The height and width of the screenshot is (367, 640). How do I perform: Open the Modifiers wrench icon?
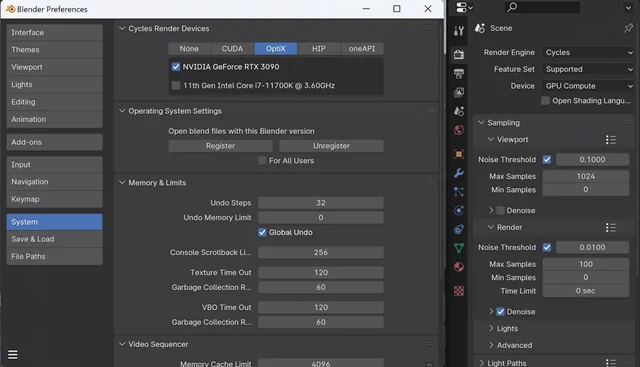click(x=459, y=173)
